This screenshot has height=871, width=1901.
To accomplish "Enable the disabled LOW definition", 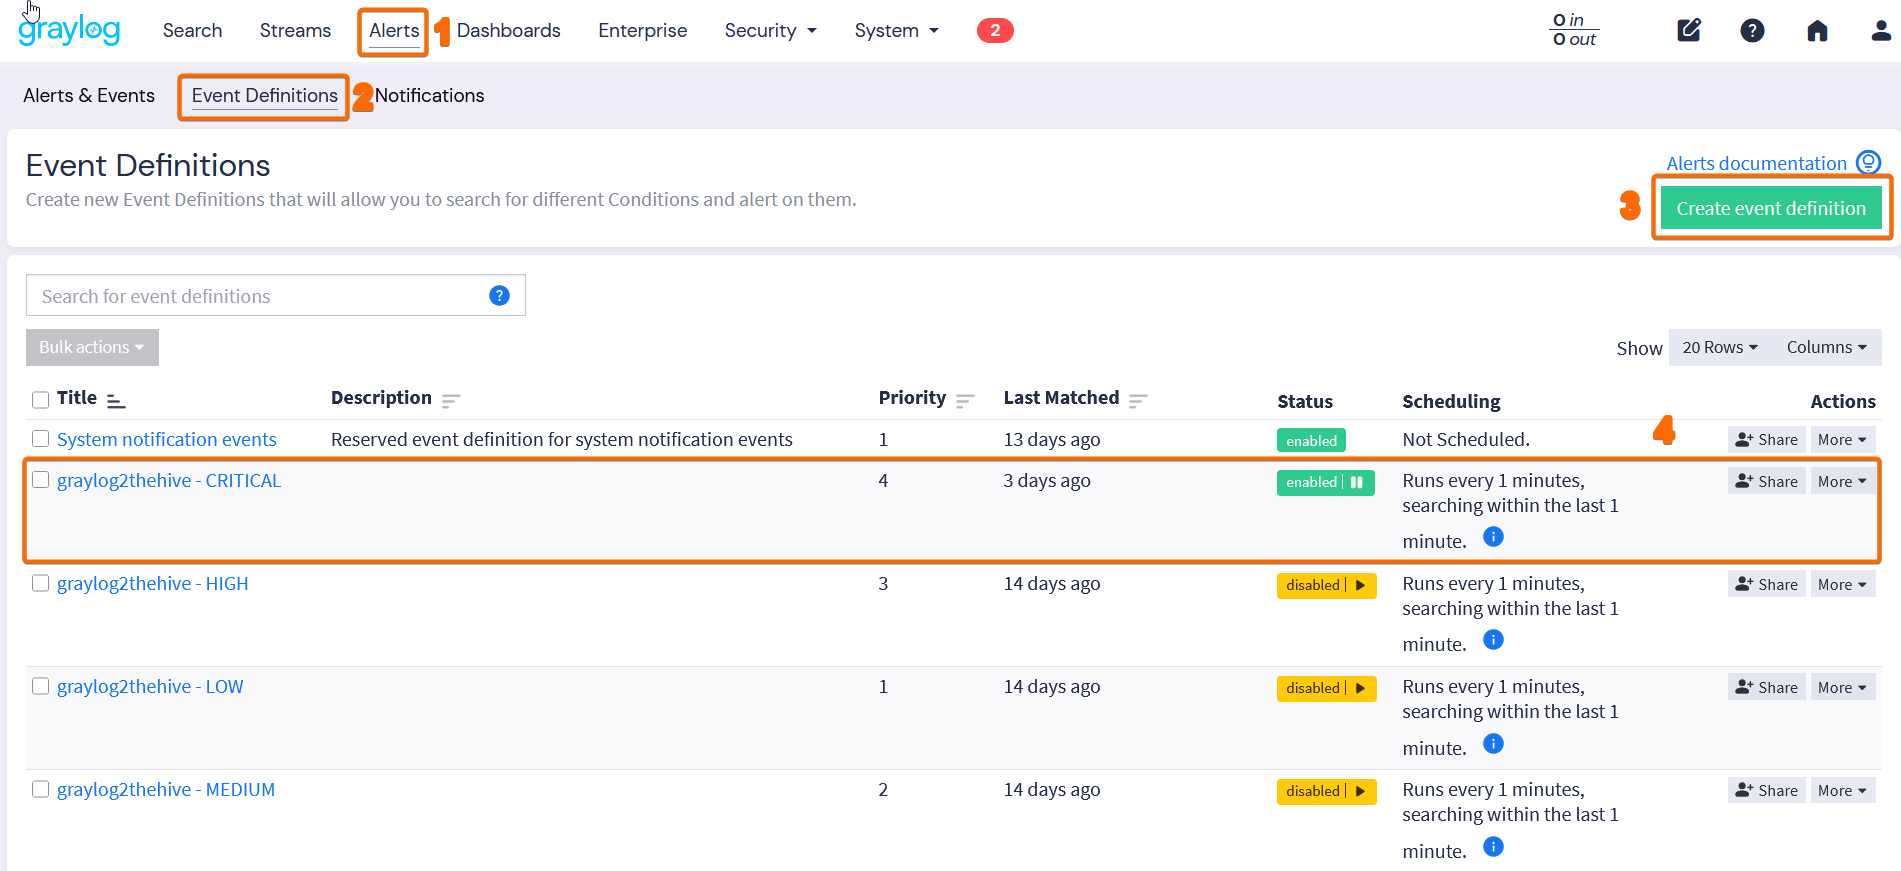I will pos(1360,688).
